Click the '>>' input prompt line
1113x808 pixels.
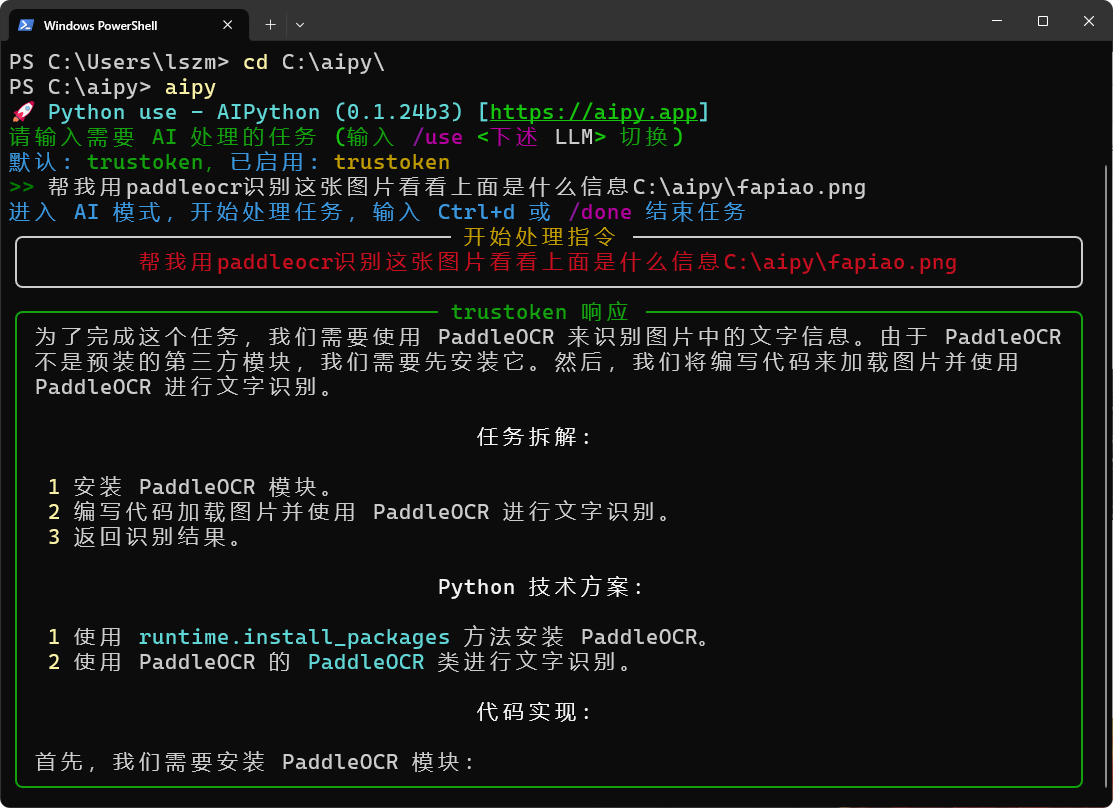click(437, 187)
